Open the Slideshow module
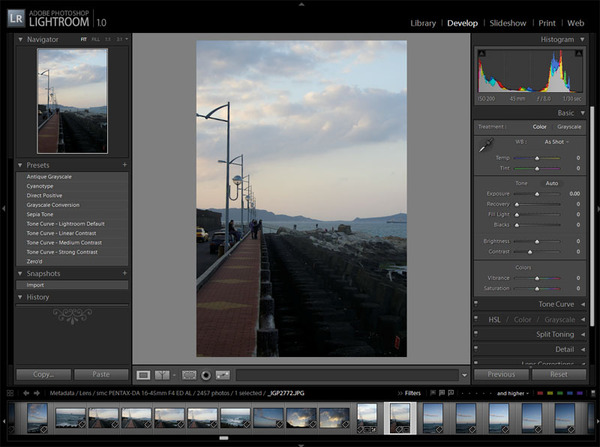This screenshot has width=600, height=447. pyautogui.click(x=508, y=23)
